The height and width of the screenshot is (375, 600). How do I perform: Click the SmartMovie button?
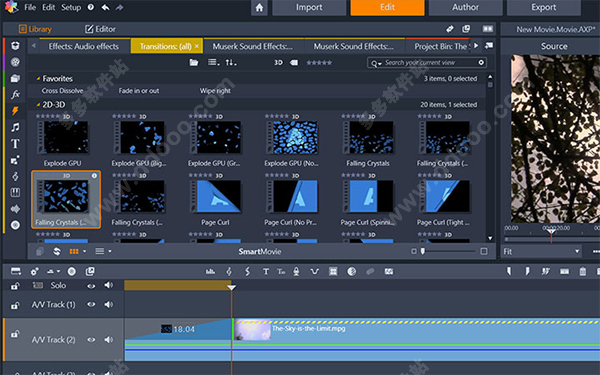[x=260, y=251]
